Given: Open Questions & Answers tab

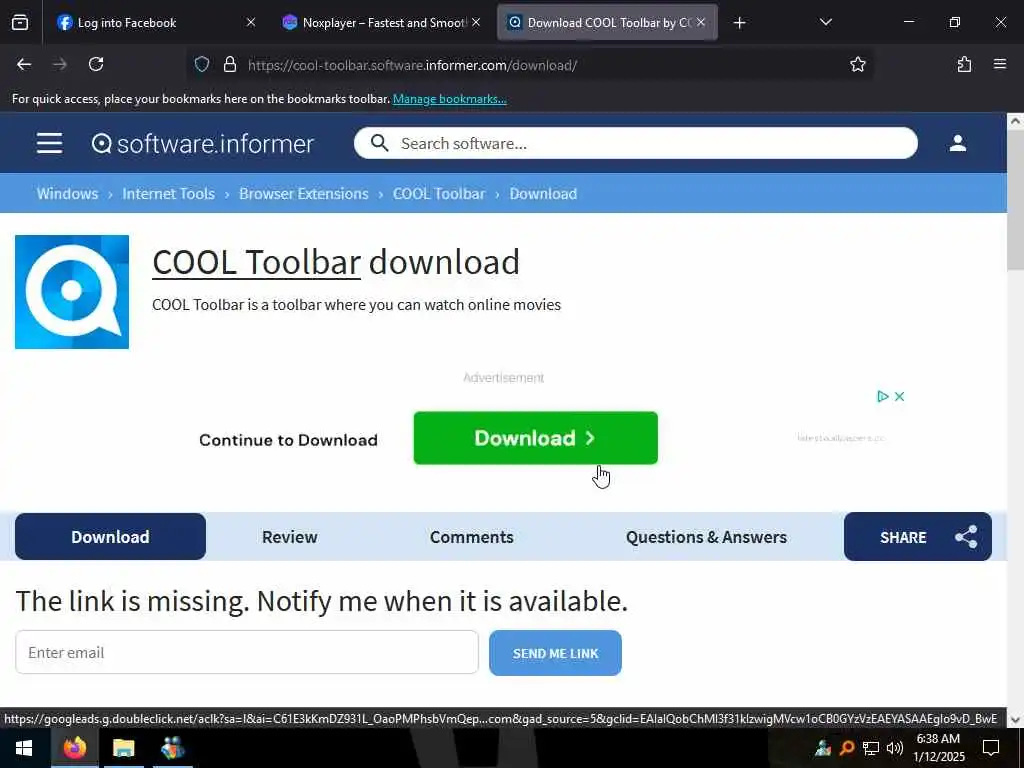Looking at the screenshot, I should [x=706, y=537].
